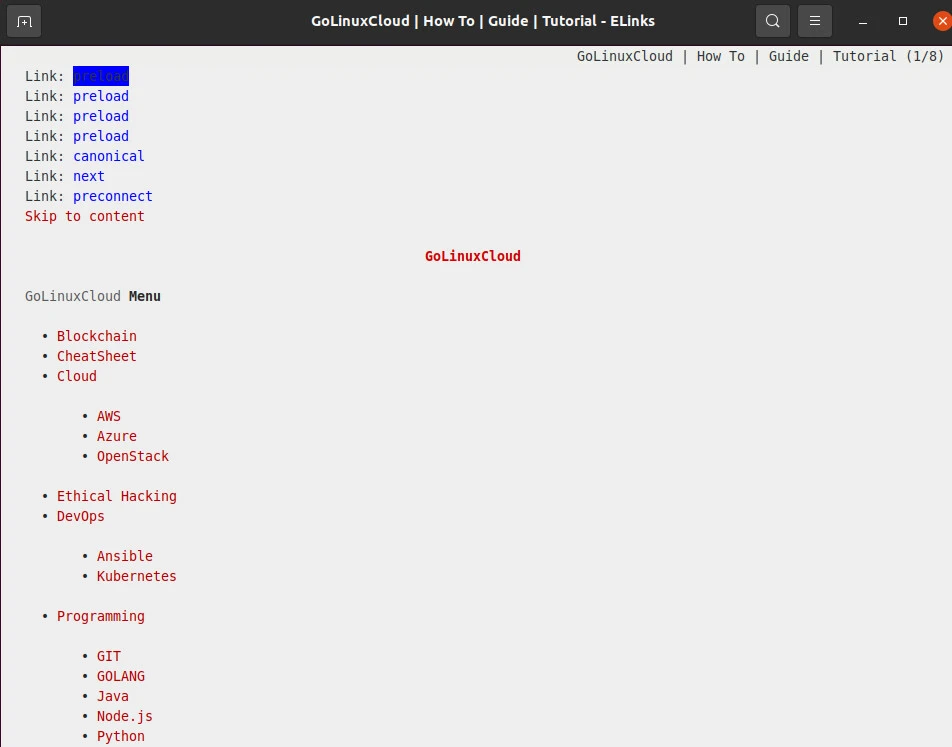Open the preconnect link
The height and width of the screenshot is (747, 952).
pos(112,196)
